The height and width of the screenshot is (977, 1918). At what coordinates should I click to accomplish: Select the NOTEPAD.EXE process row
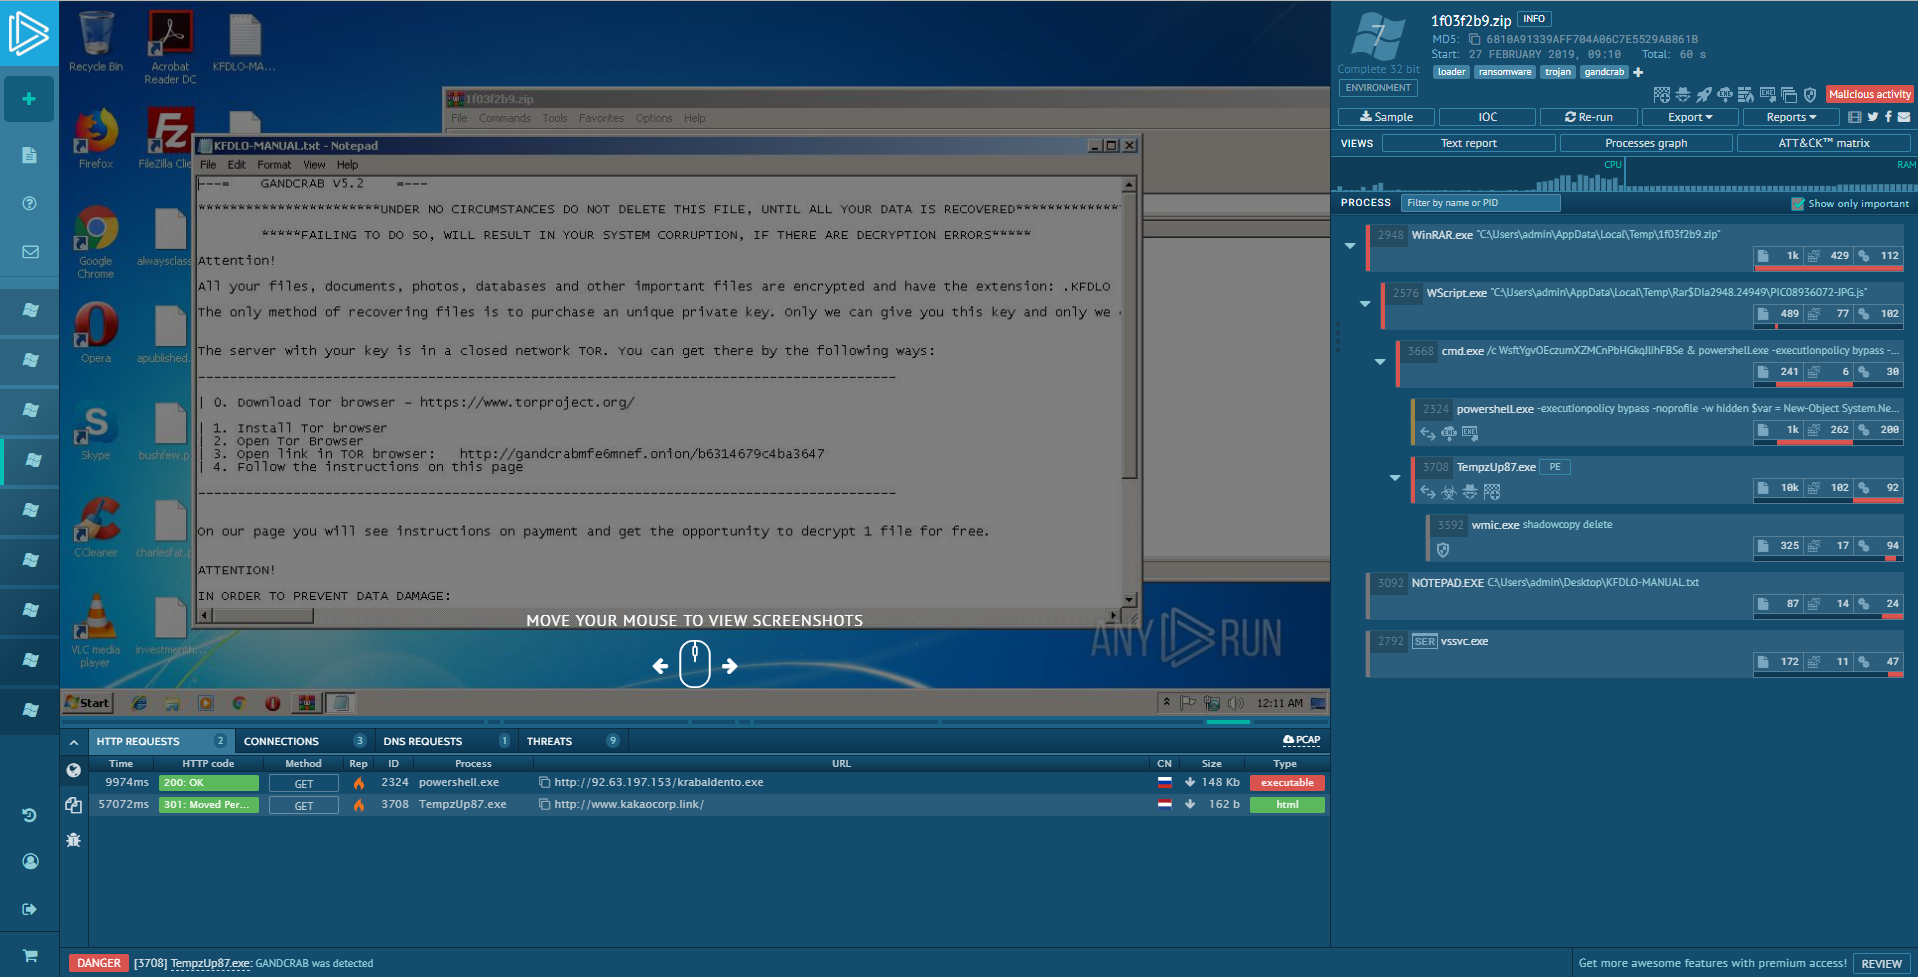pyautogui.click(x=1634, y=594)
